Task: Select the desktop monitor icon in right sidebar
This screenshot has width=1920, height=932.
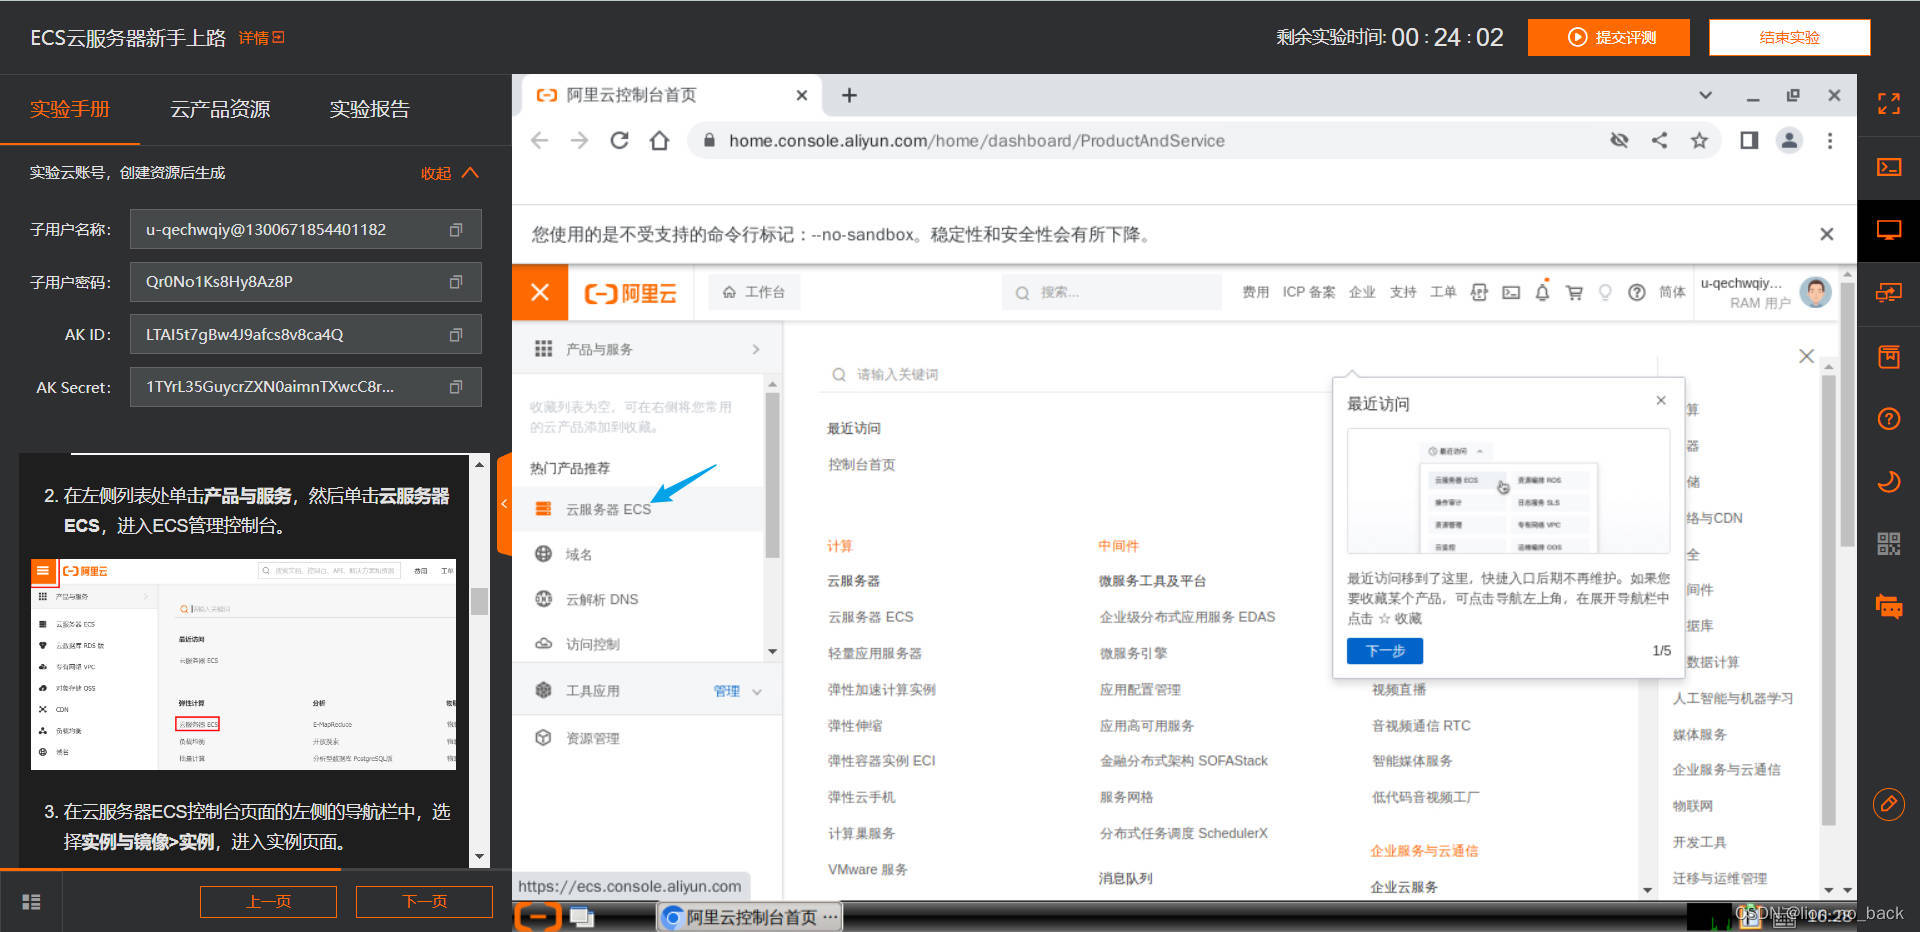Action: pyautogui.click(x=1888, y=230)
